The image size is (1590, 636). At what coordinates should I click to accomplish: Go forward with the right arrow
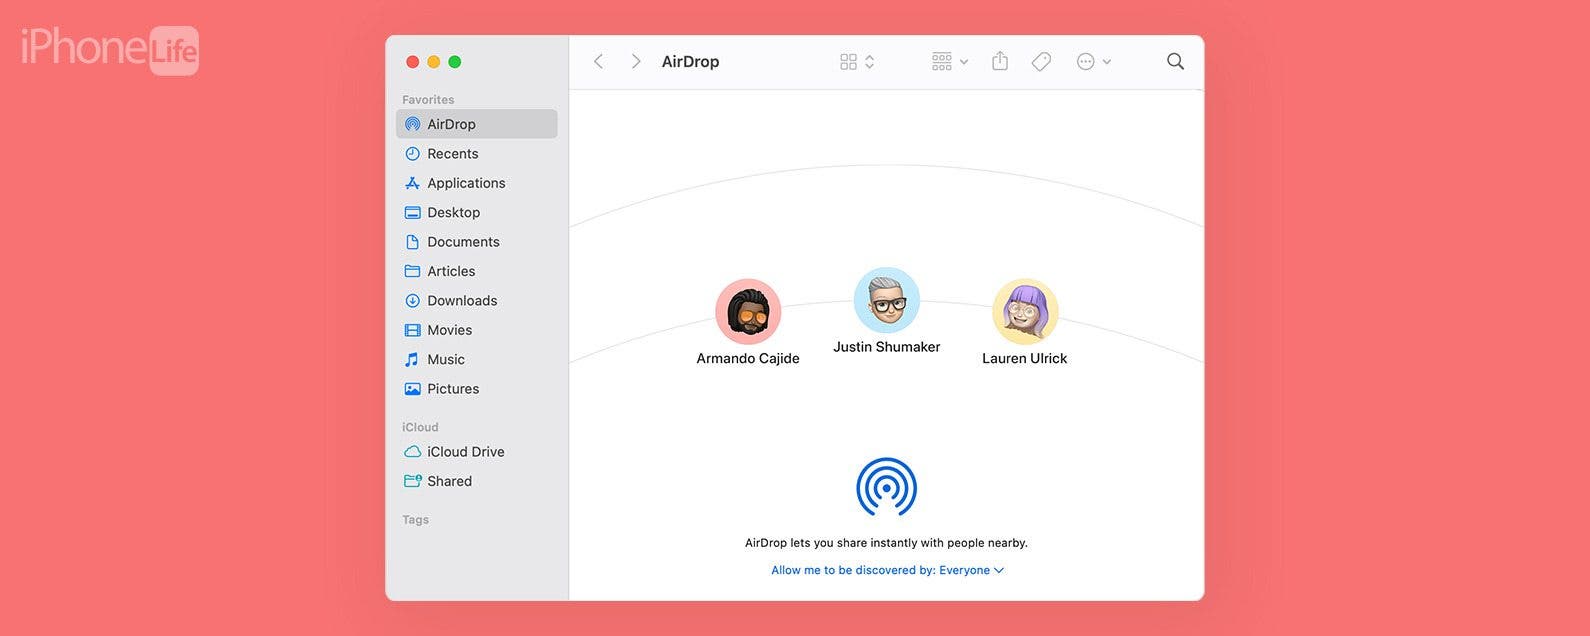[635, 62]
